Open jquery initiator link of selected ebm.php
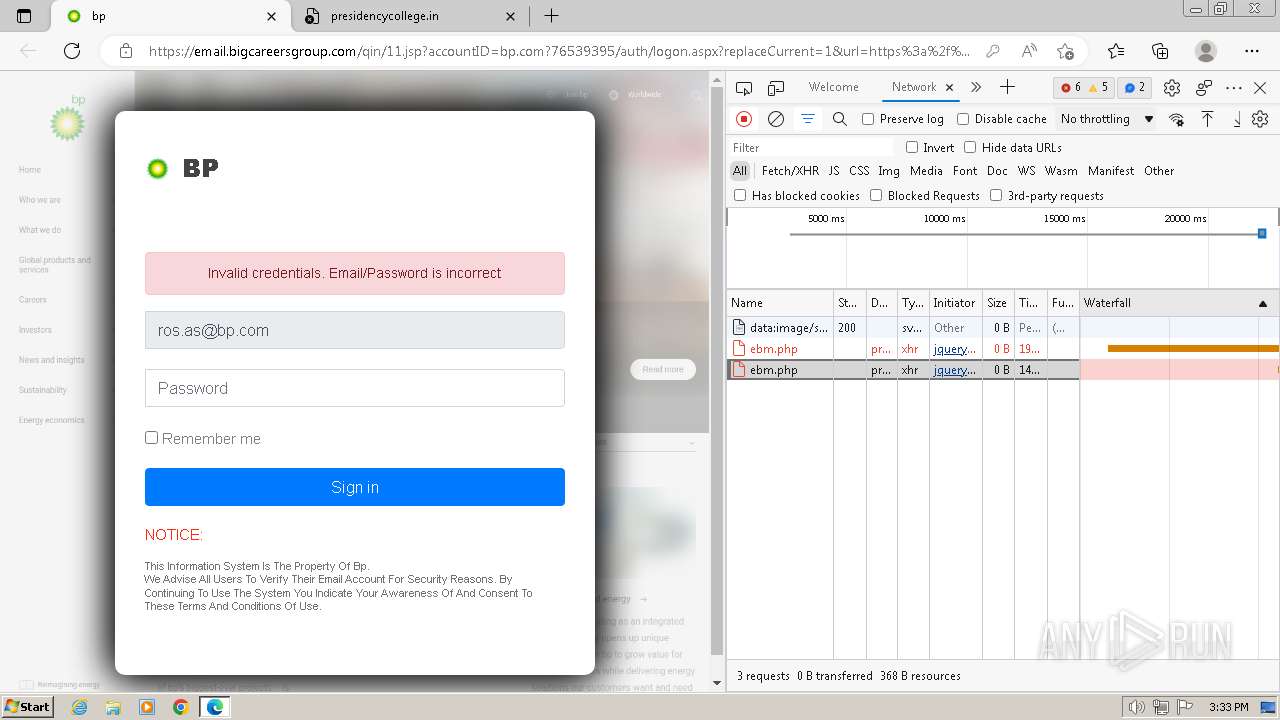 954,370
